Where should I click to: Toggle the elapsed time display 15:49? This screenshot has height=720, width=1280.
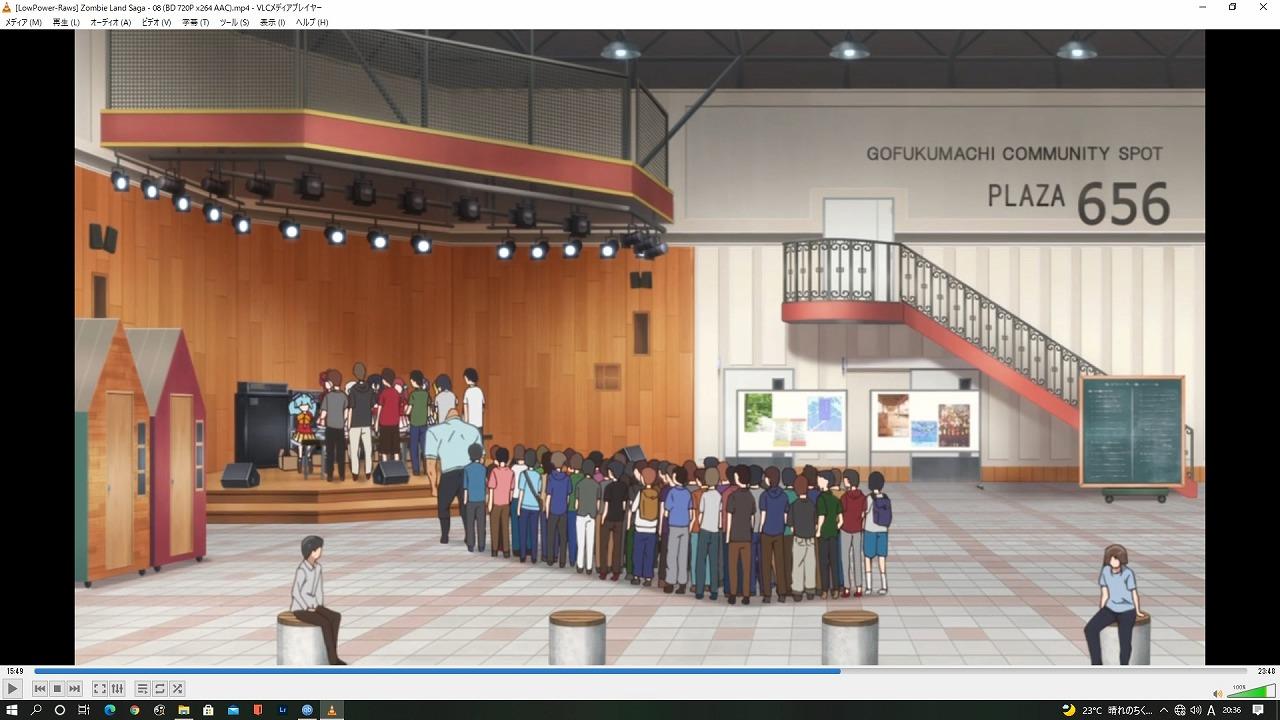click(14, 671)
